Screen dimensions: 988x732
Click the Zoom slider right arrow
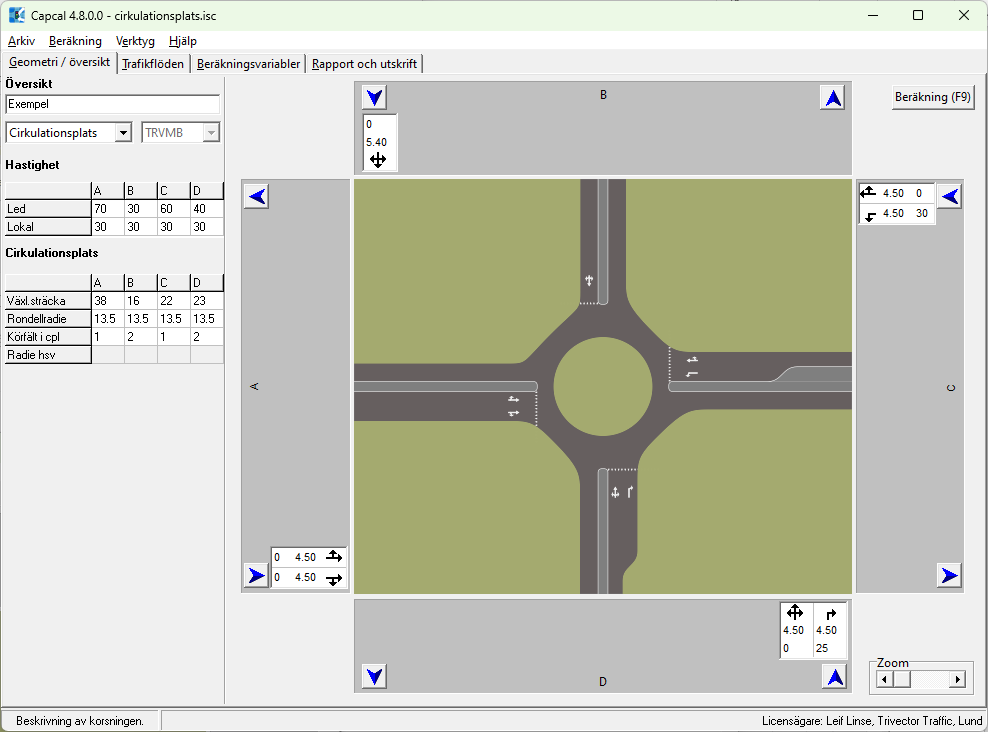(957, 680)
